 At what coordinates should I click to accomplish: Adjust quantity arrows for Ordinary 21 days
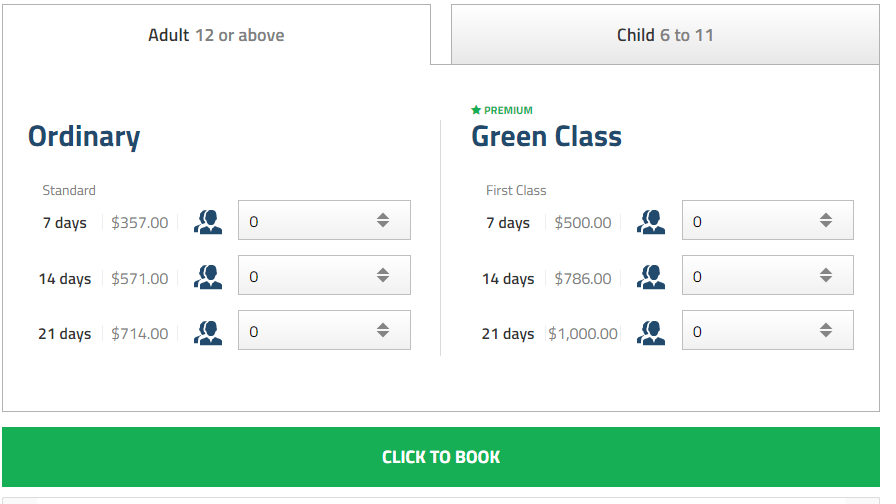coord(383,331)
